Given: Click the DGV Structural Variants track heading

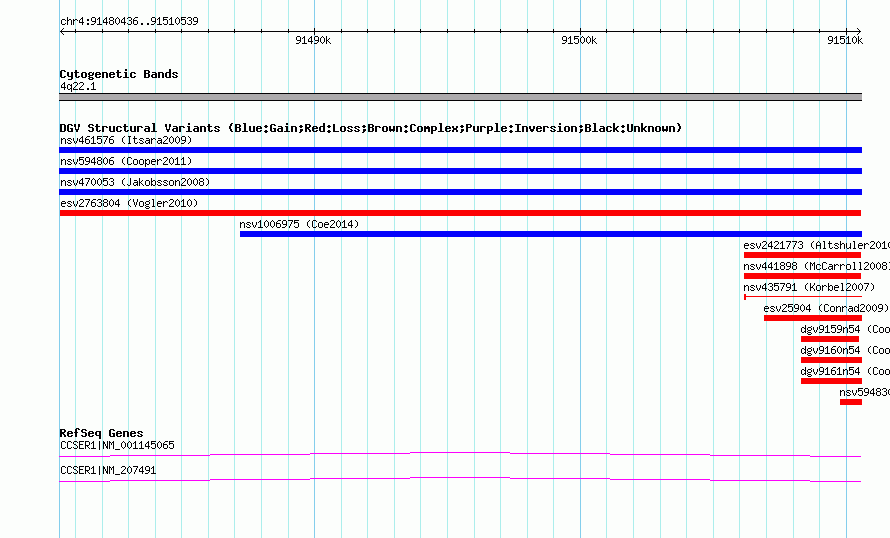Looking at the screenshot, I should click(371, 128).
